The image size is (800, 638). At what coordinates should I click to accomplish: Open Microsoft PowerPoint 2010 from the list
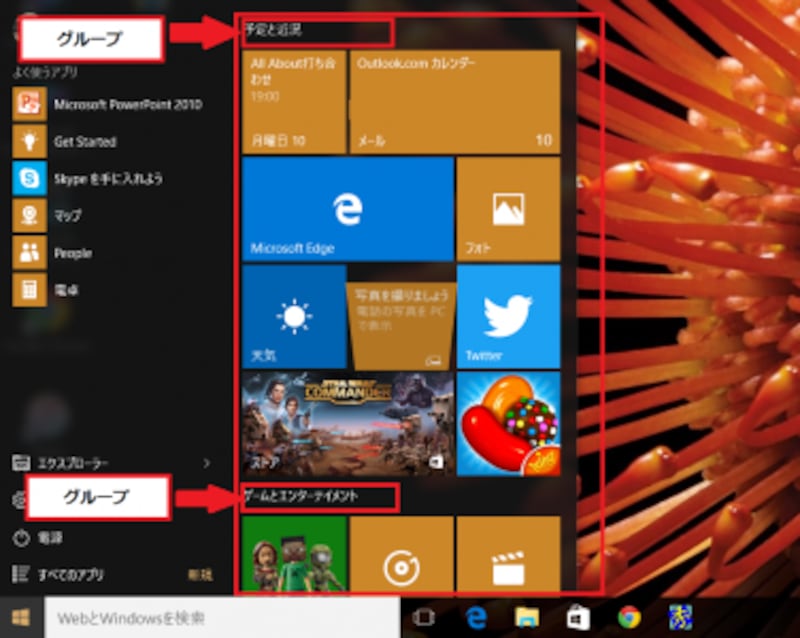tap(108, 104)
